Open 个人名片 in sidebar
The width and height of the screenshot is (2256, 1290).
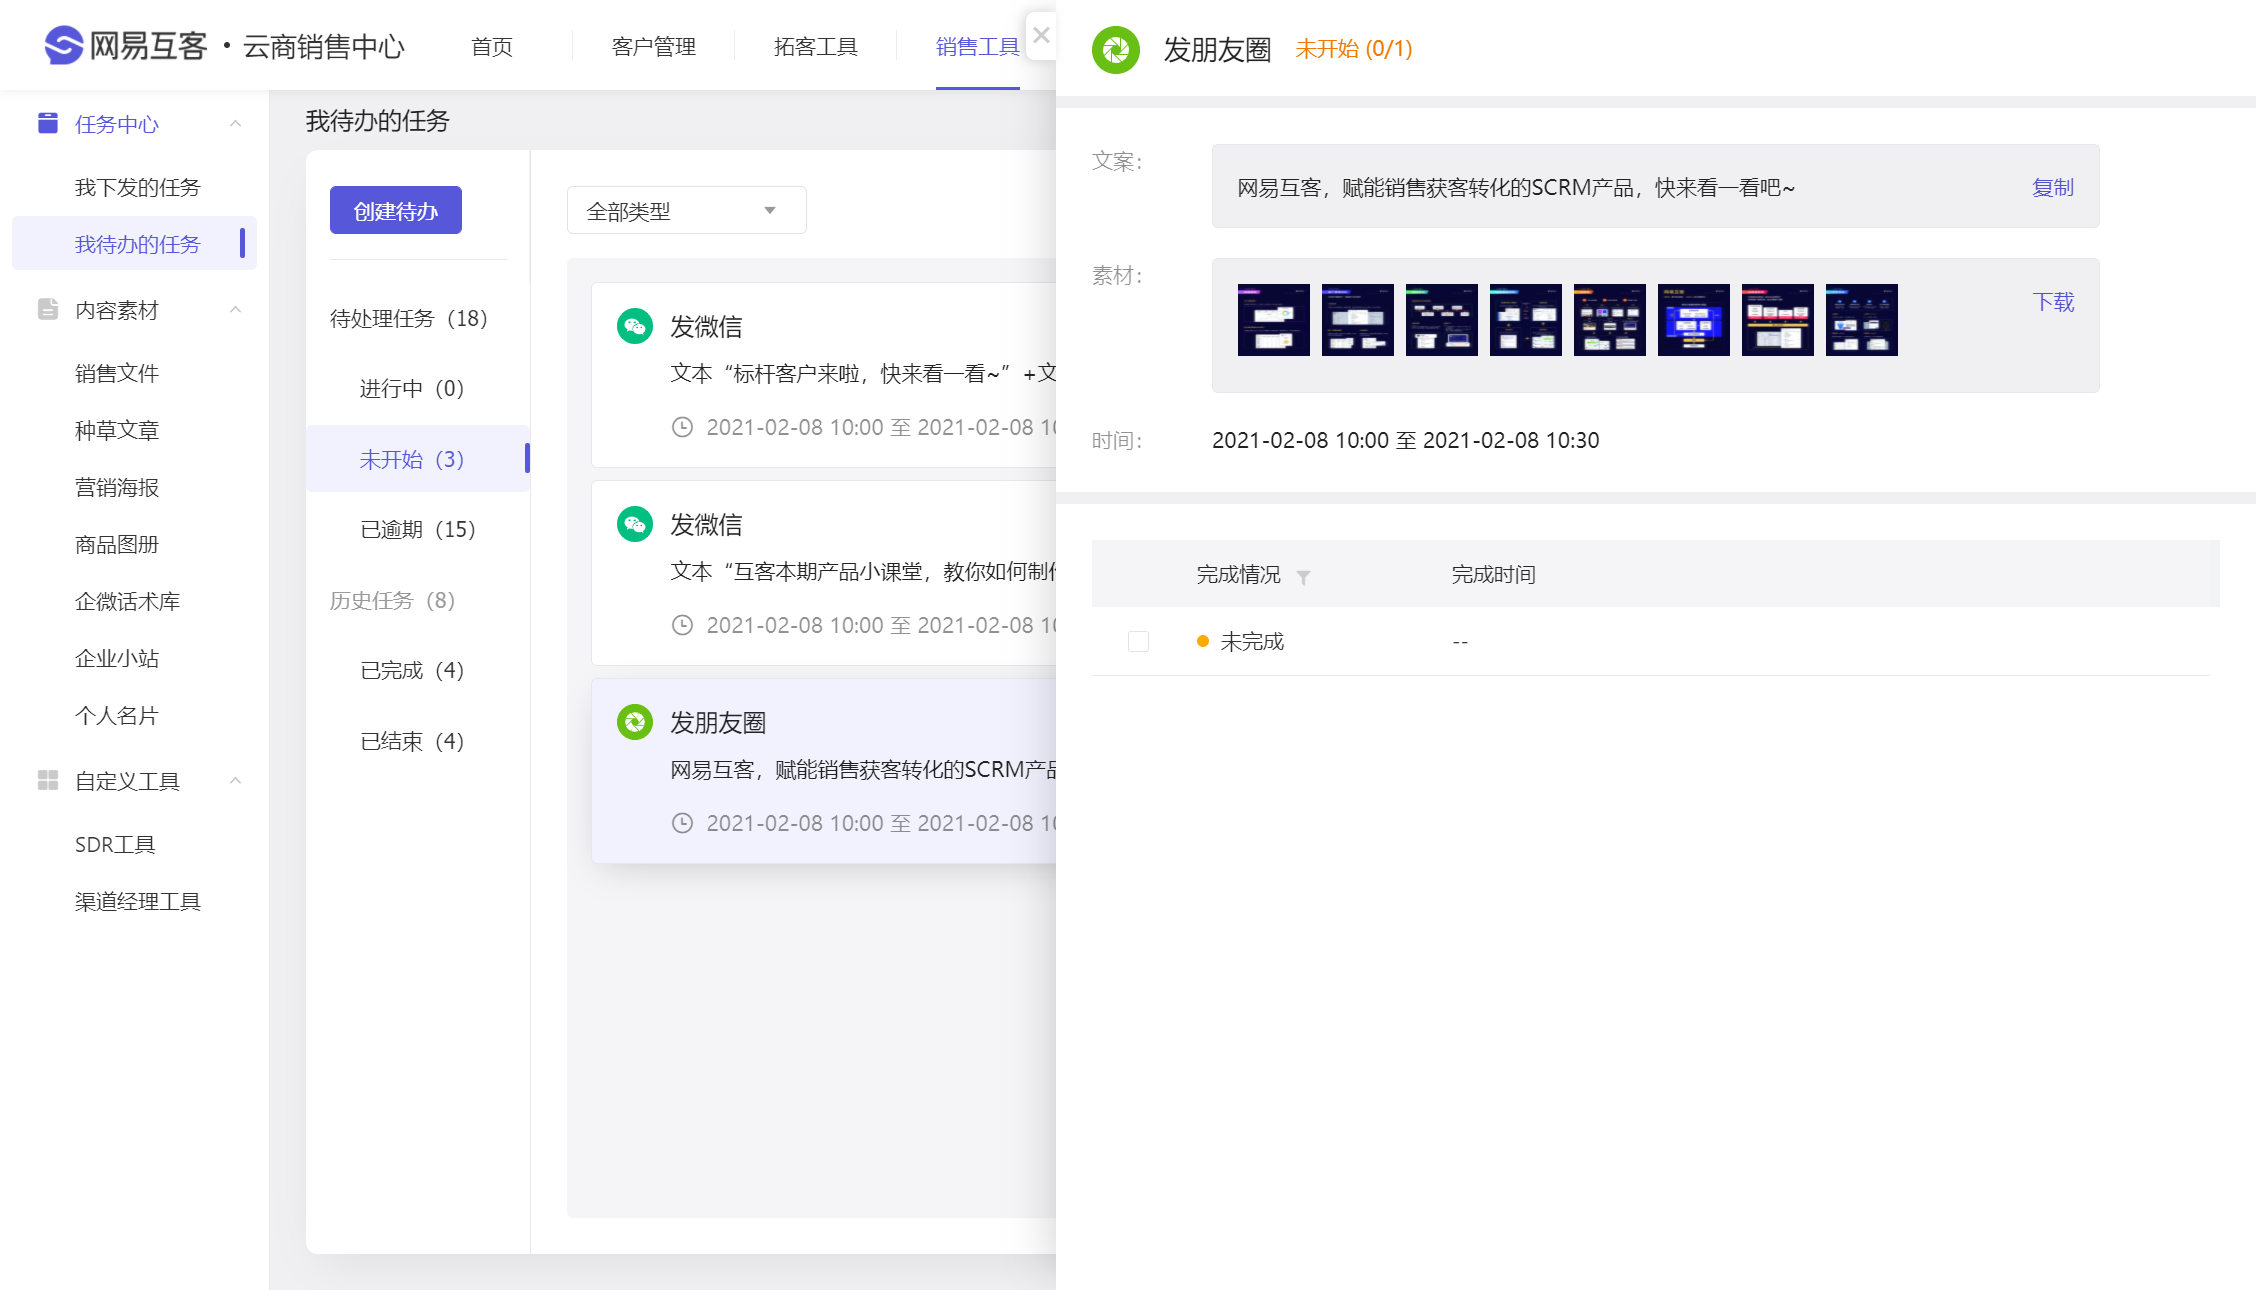[x=116, y=715]
